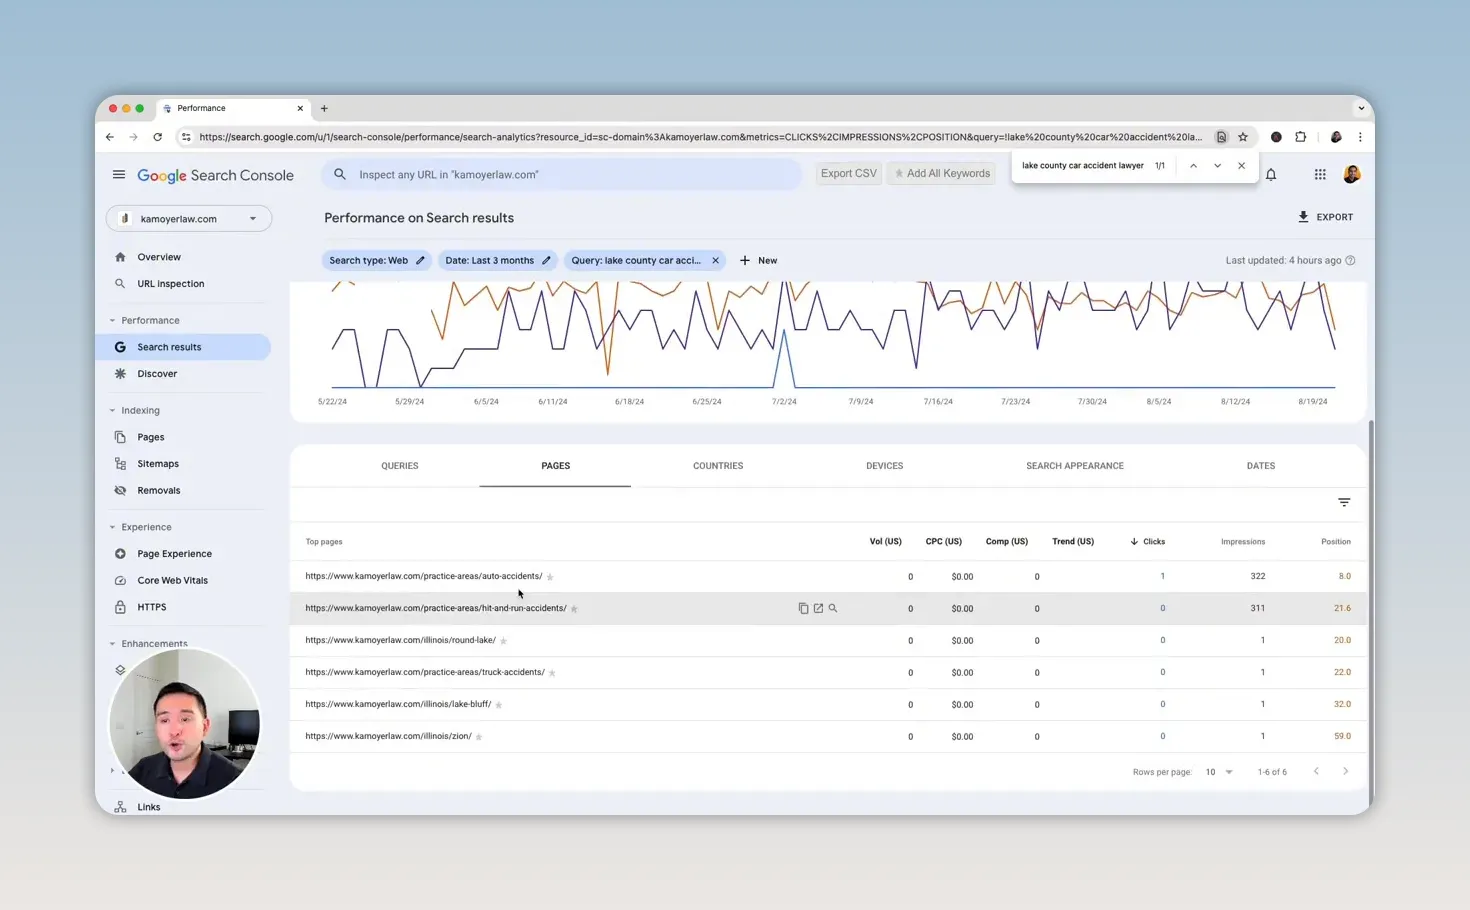Star the zion page row
The width and height of the screenshot is (1470, 910).
tap(479, 737)
